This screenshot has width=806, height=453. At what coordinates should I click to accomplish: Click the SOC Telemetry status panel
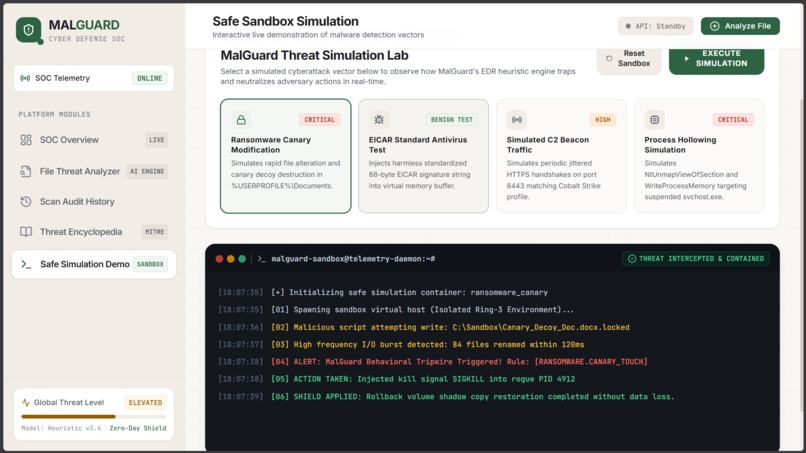click(x=94, y=78)
